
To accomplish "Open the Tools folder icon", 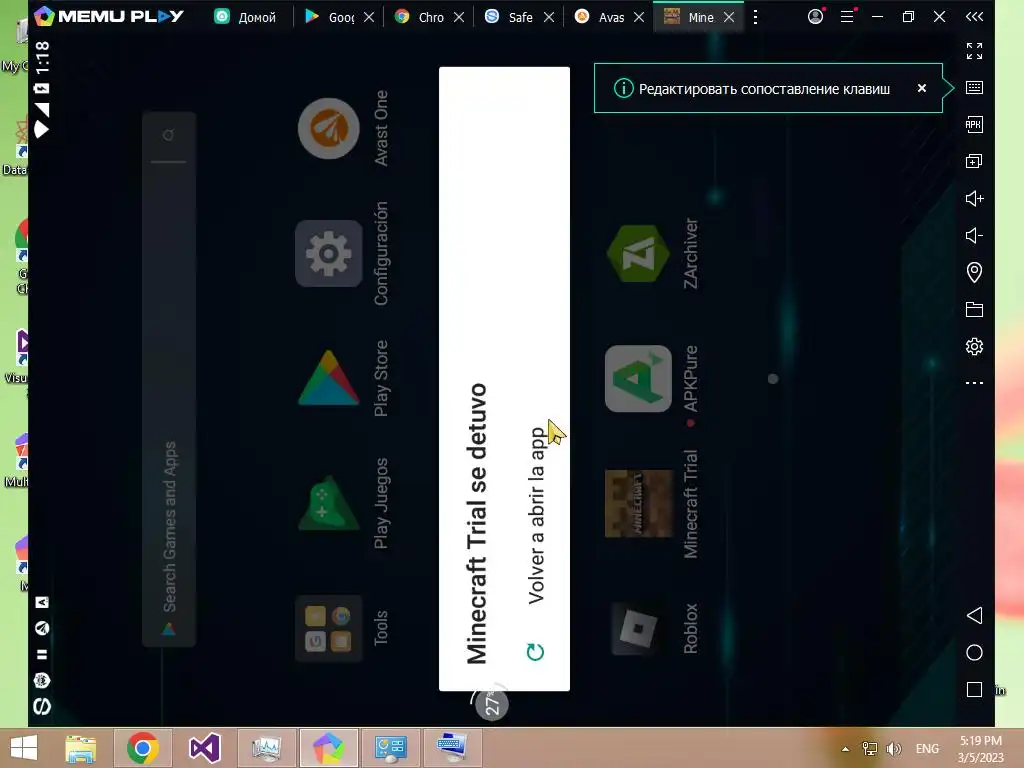I will point(328,628).
